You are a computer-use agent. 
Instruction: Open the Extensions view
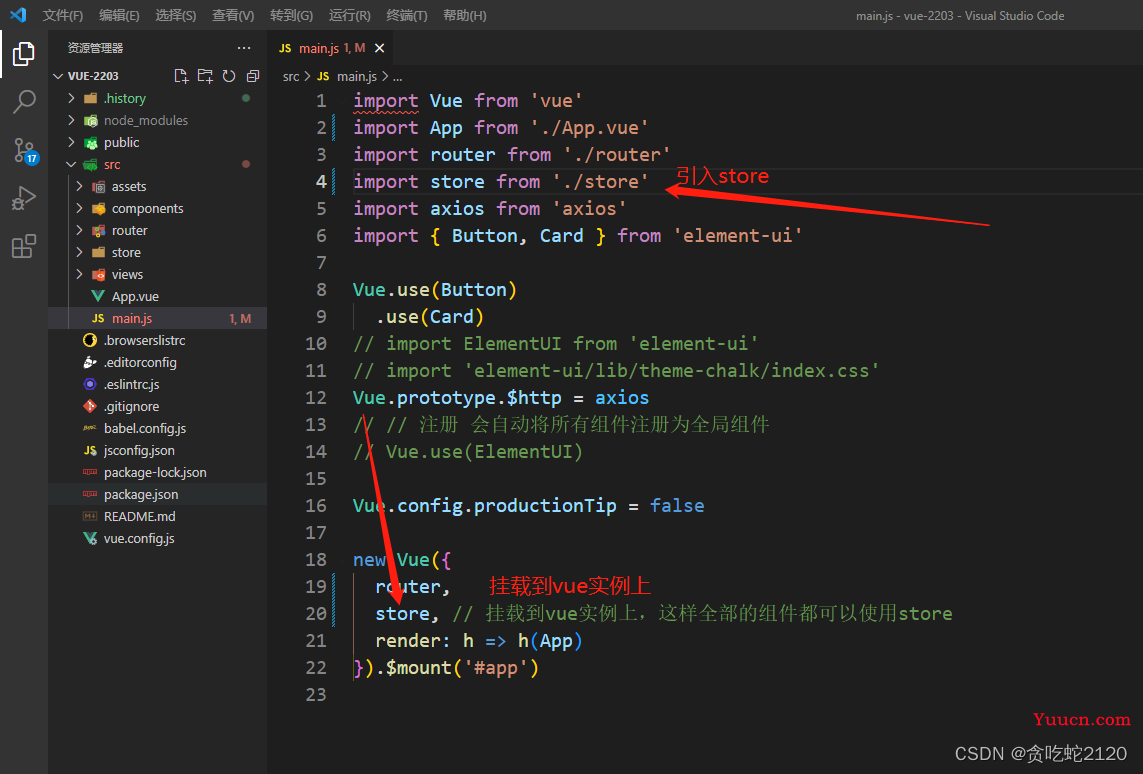(23, 246)
